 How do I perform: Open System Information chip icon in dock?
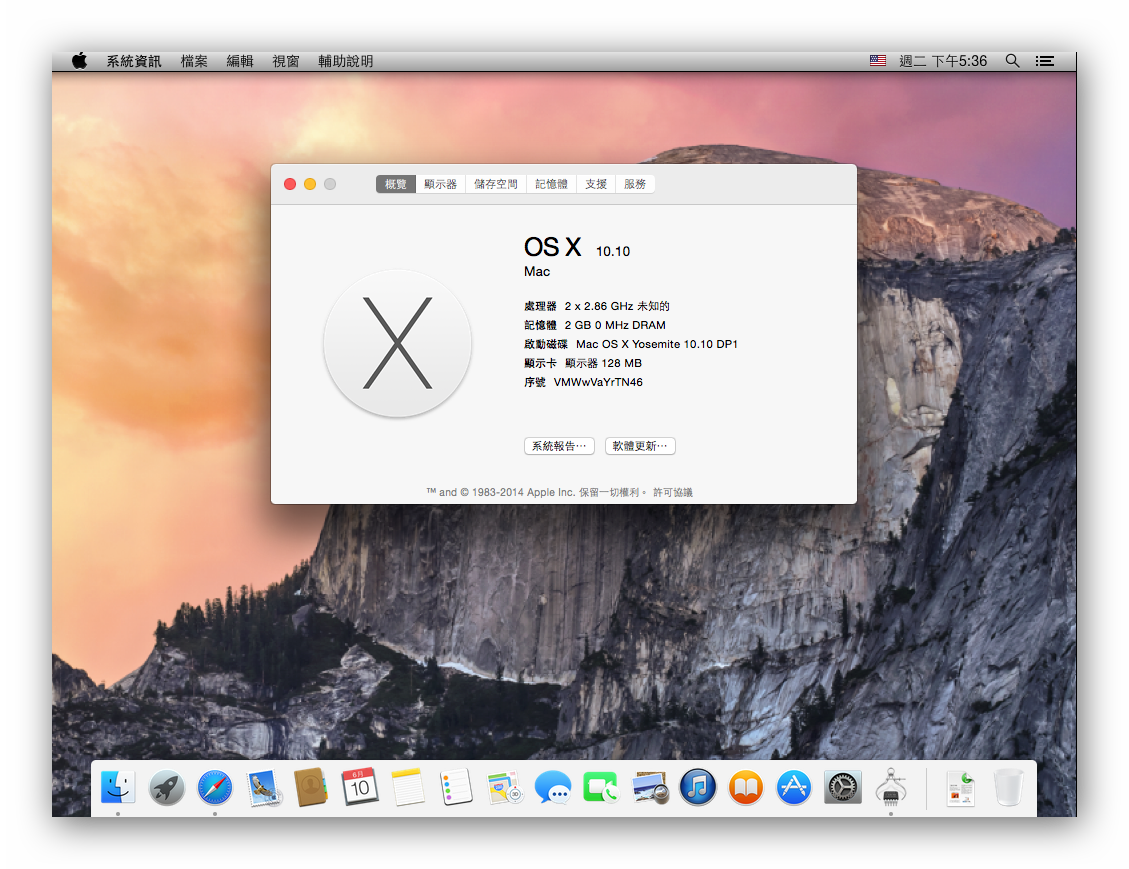pyautogui.click(x=891, y=787)
